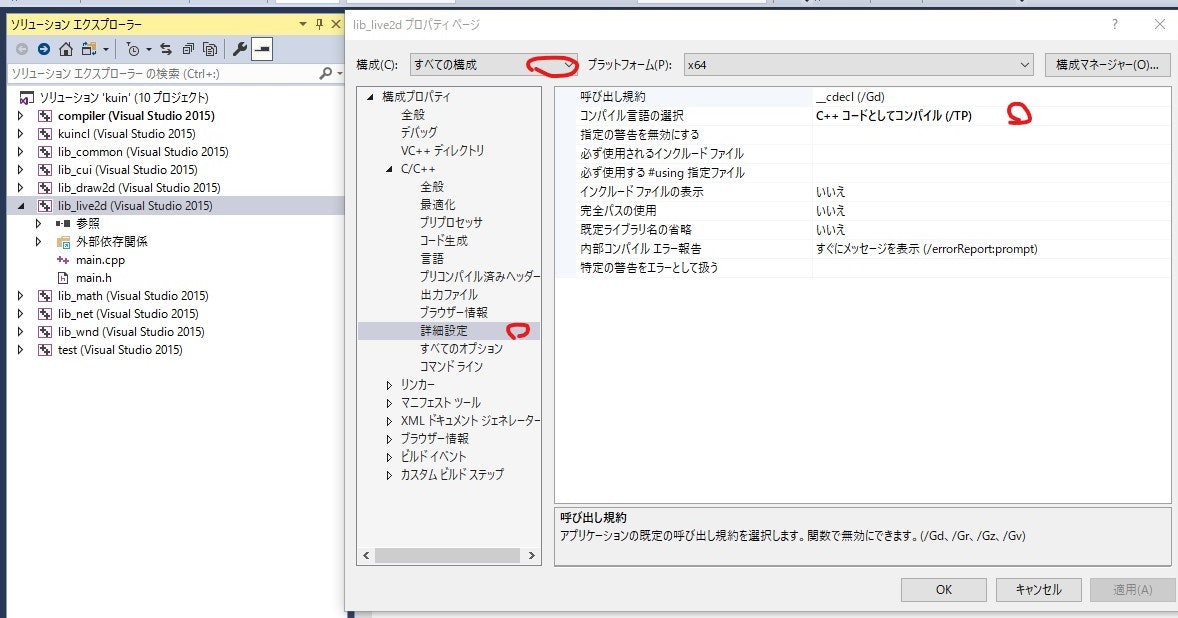Collapse all nodes via the toolbar icon
This screenshot has height=618, width=1178.
coord(189,50)
